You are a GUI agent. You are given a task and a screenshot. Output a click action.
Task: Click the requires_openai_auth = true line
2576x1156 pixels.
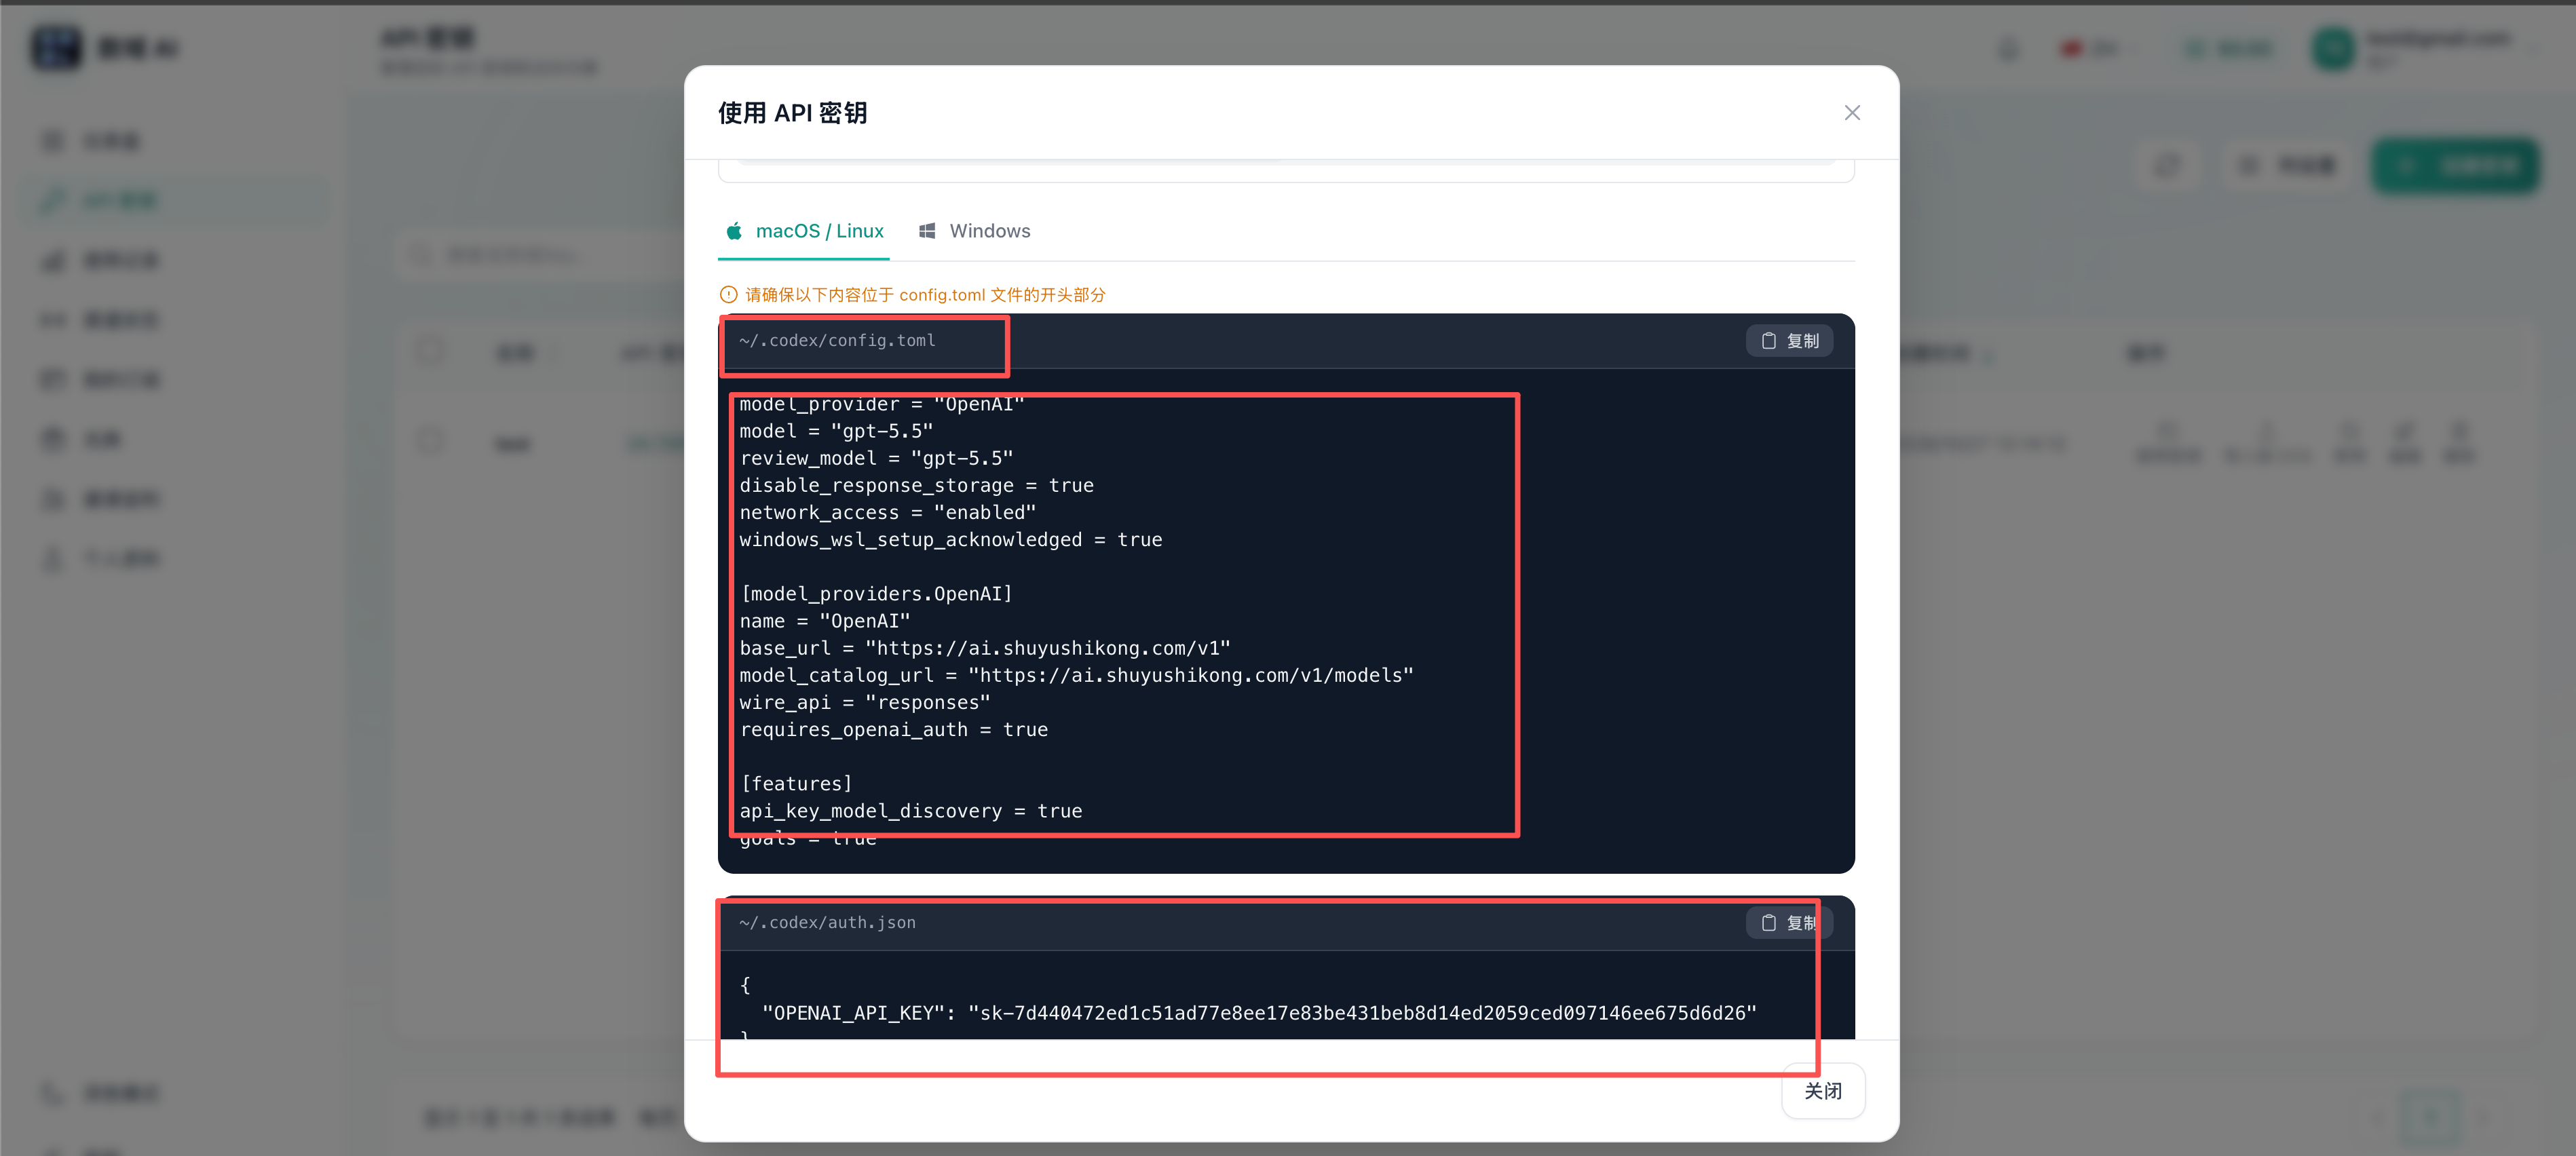tap(893, 729)
